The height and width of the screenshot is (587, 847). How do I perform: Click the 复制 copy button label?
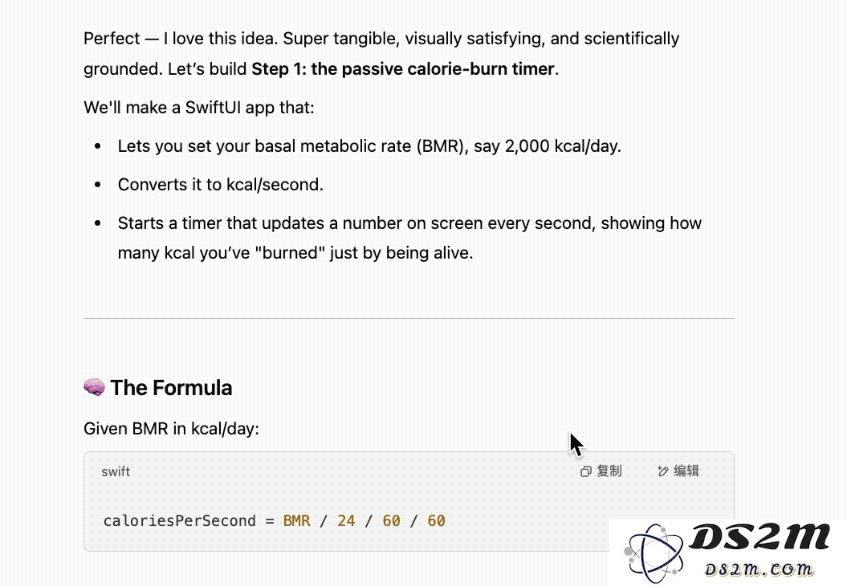(609, 471)
